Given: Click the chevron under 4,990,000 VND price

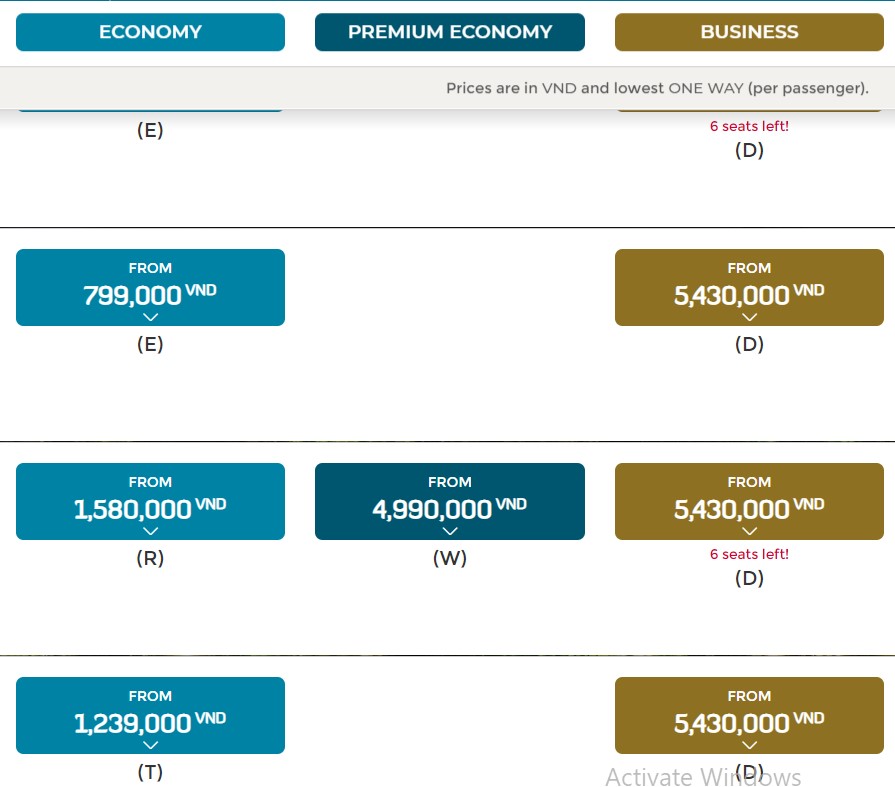Looking at the screenshot, I should [449, 531].
